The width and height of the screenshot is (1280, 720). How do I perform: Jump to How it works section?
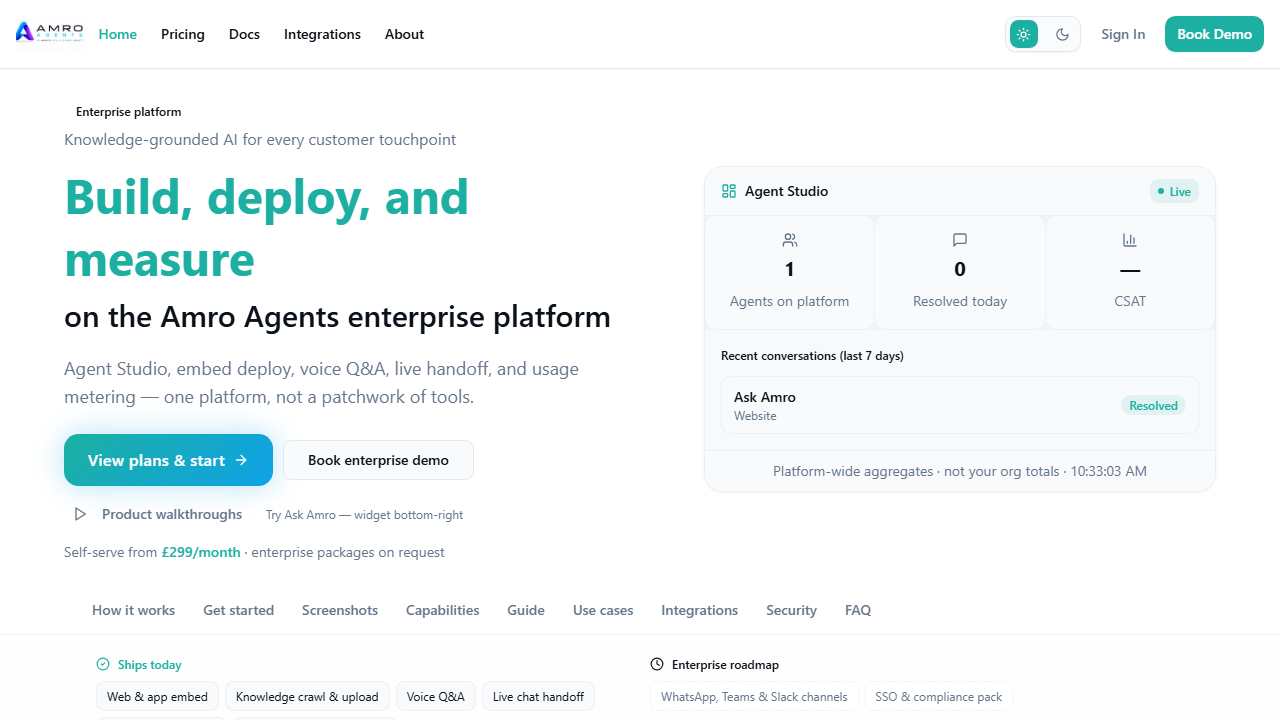coord(133,610)
